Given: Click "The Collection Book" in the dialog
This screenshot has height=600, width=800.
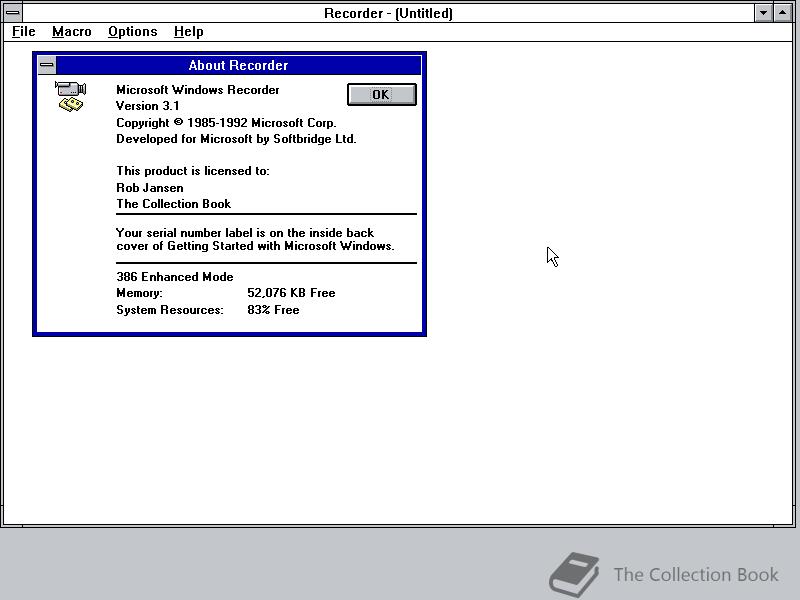Looking at the screenshot, I should pyautogui.click(x=173, y=204).
